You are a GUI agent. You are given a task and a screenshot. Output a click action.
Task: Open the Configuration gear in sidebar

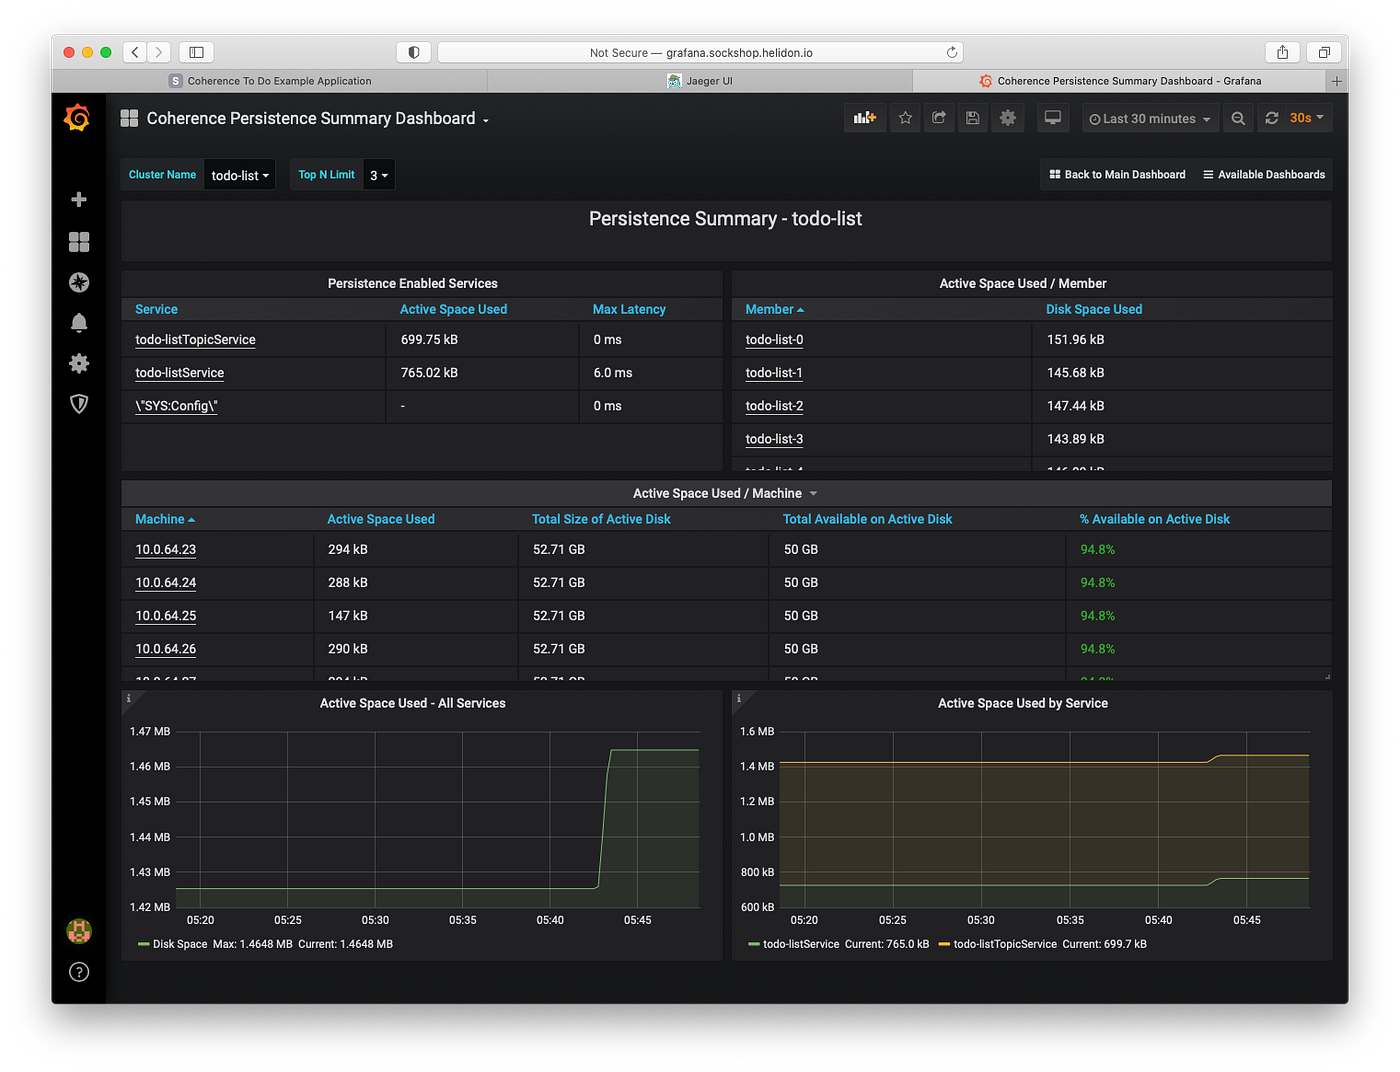click(78, 363)
